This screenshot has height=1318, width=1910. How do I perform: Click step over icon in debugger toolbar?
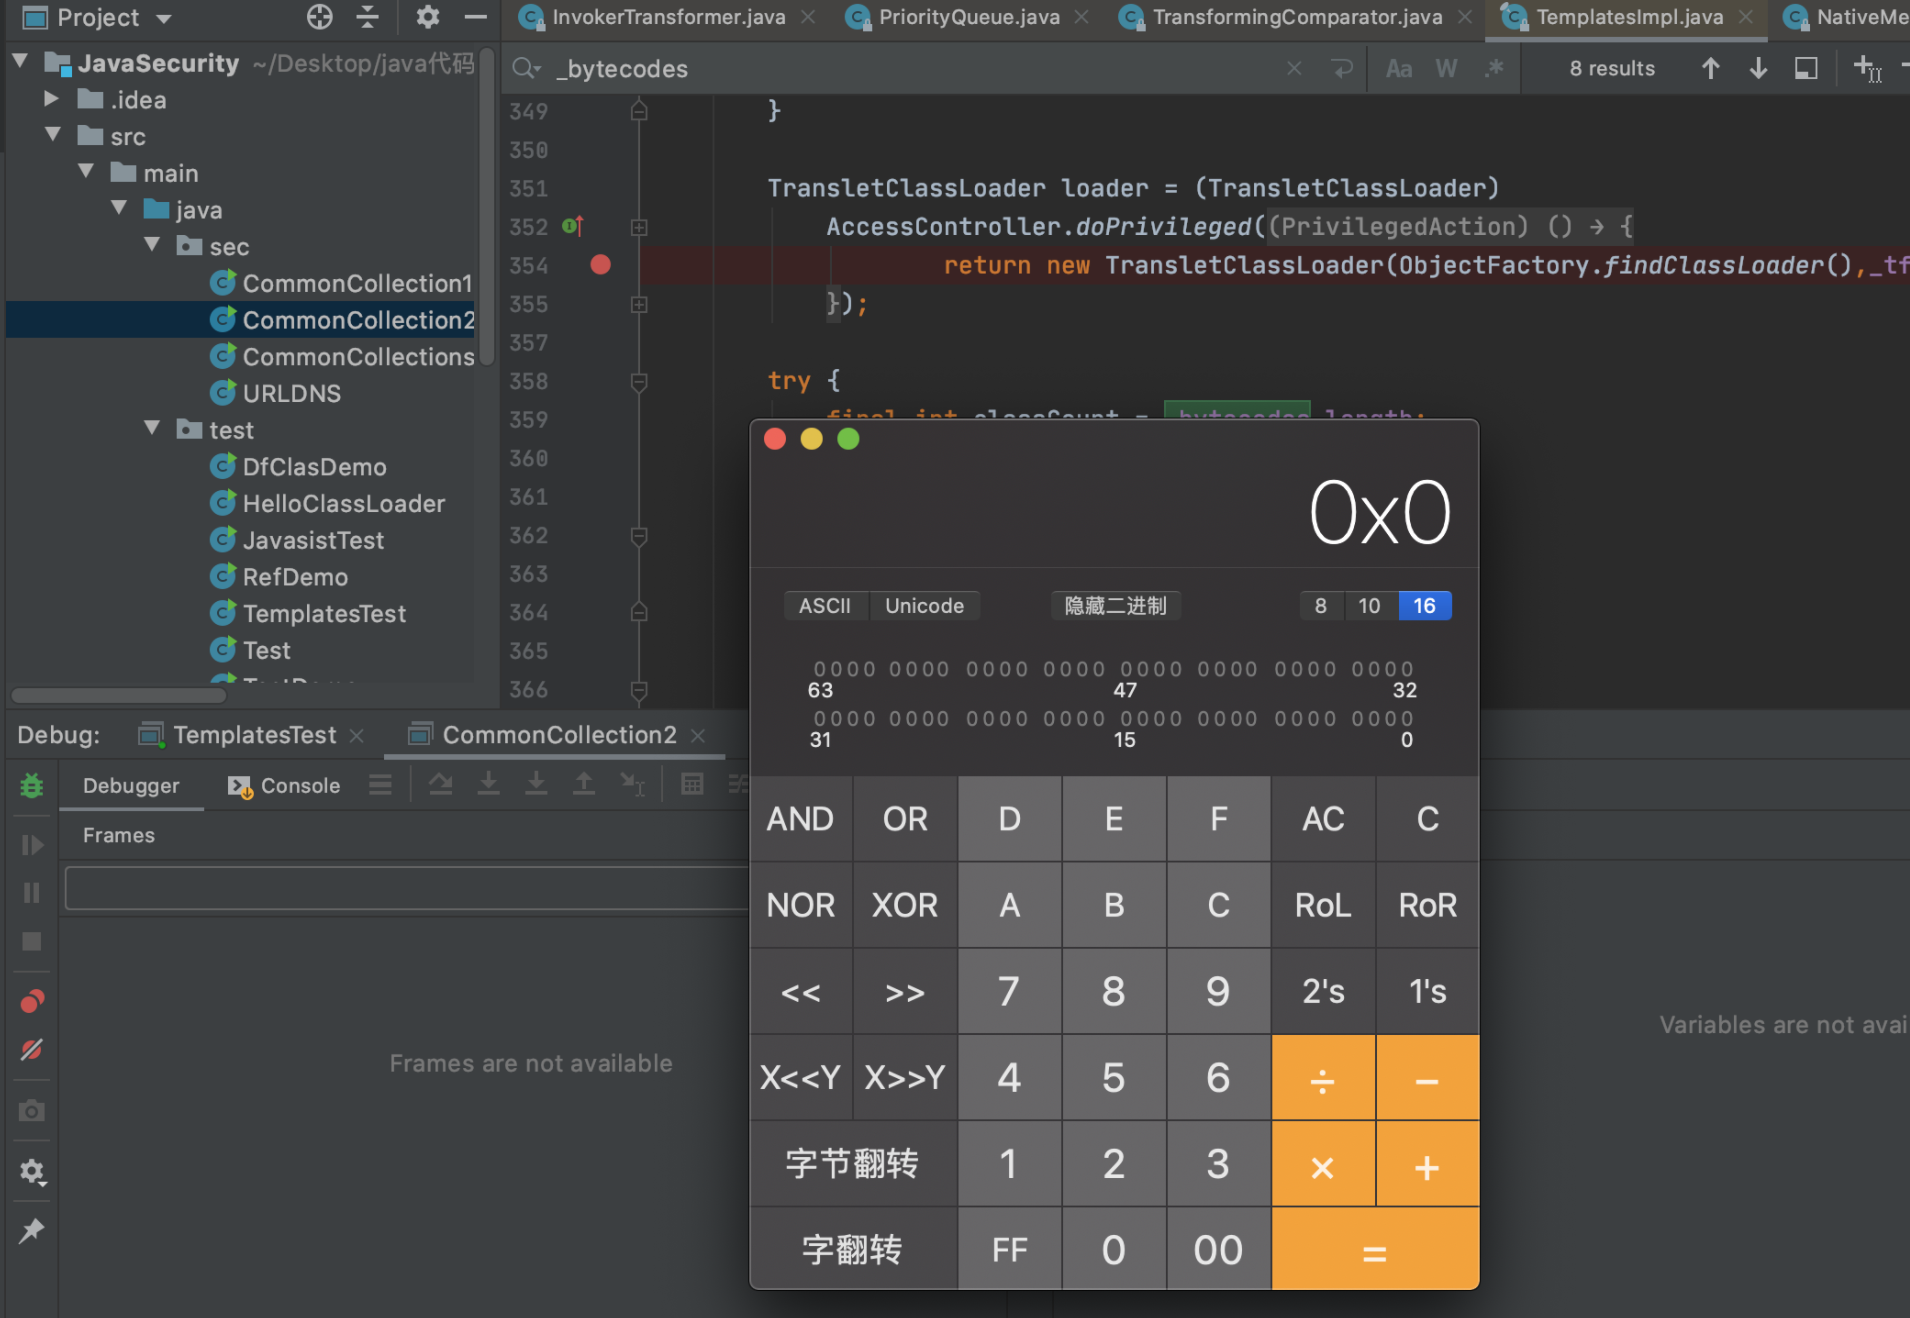coord(440,785)
